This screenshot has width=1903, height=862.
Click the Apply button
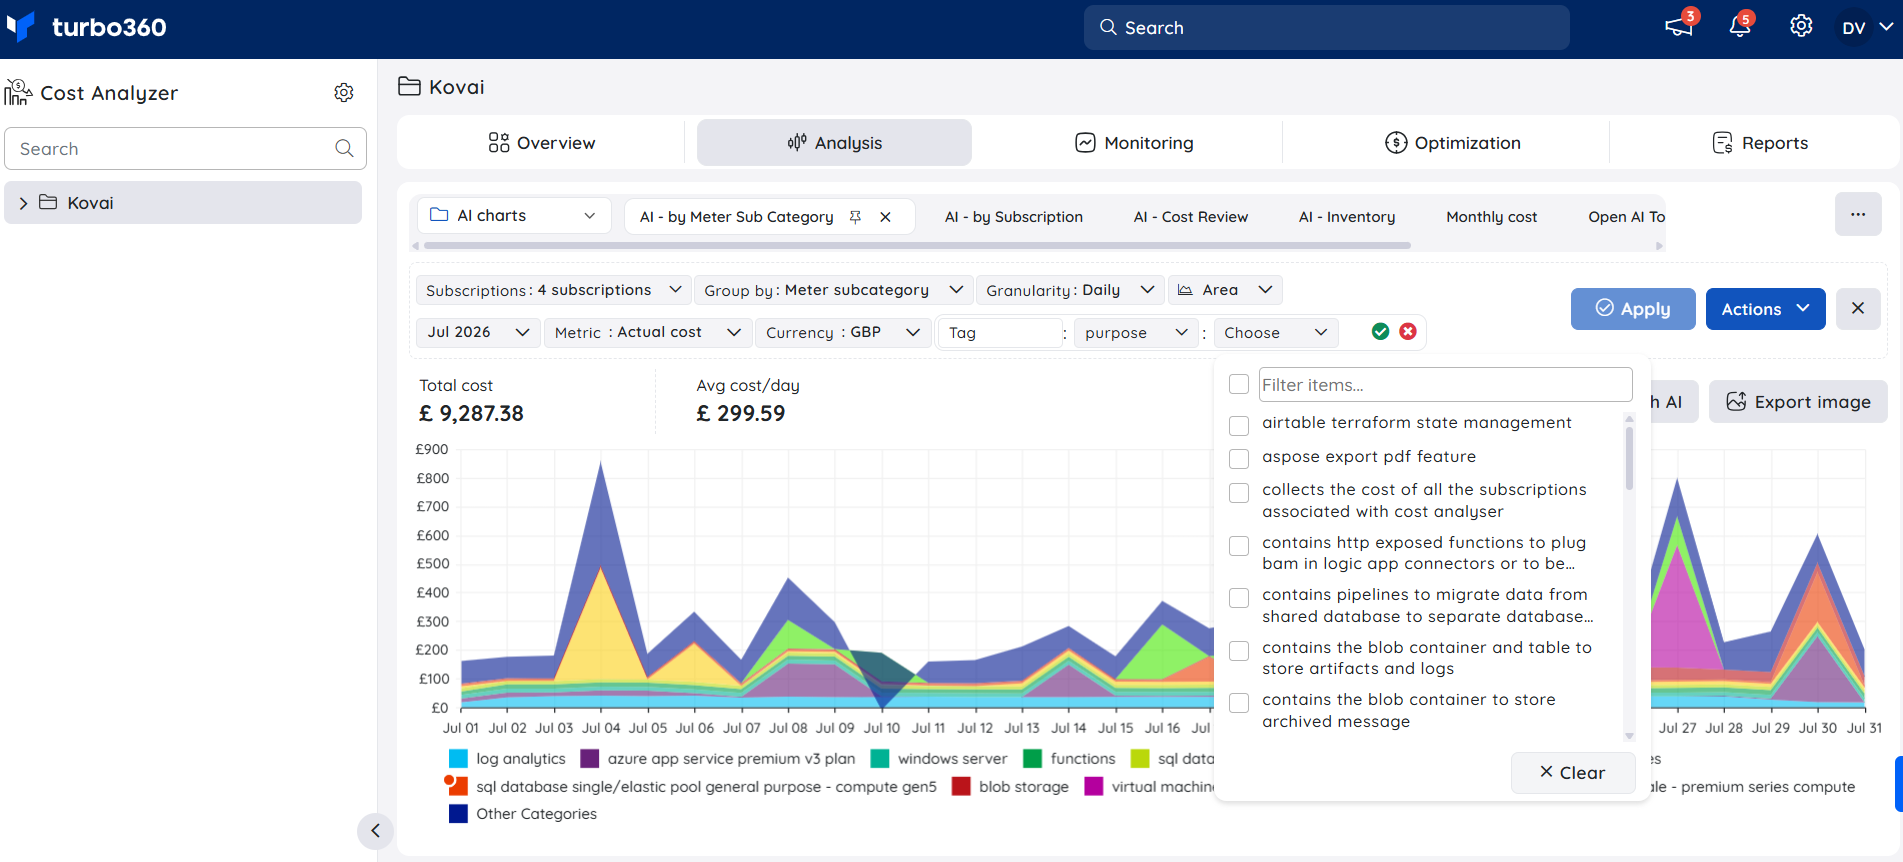pos(1633,309)
